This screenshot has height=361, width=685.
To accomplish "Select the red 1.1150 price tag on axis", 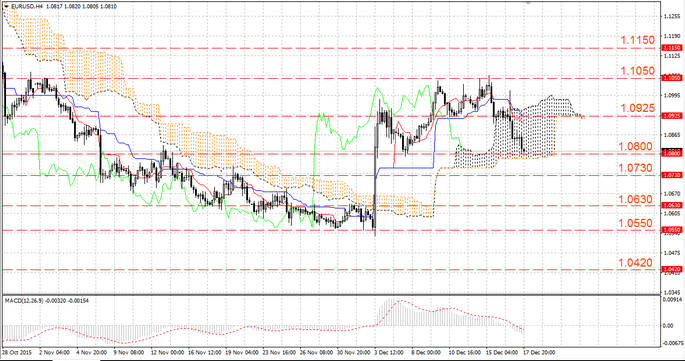I will [671, 48].
